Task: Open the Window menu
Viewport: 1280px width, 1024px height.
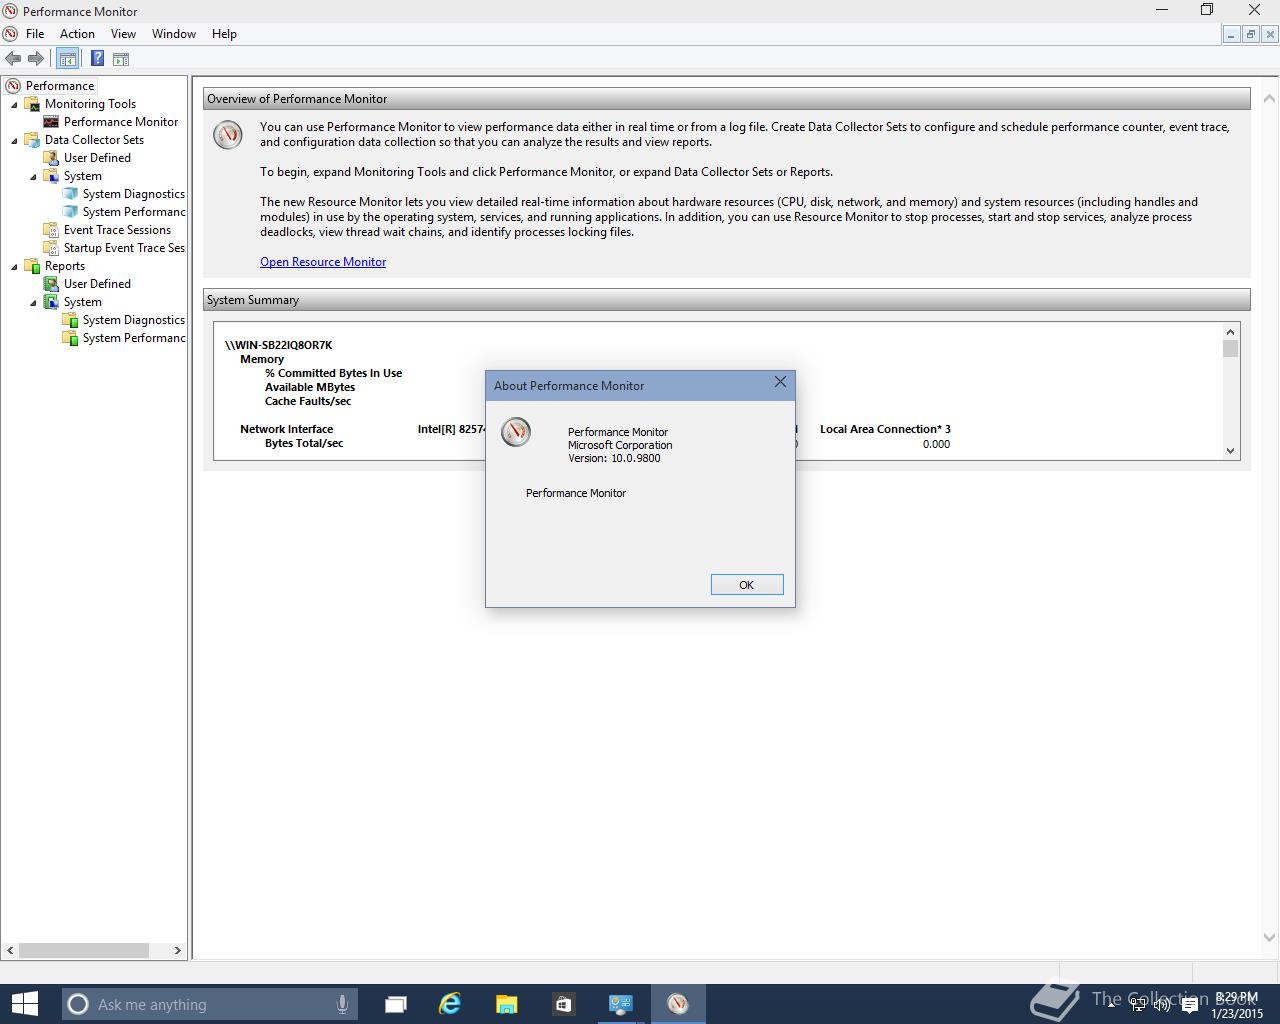Action: tap(174, 34)
